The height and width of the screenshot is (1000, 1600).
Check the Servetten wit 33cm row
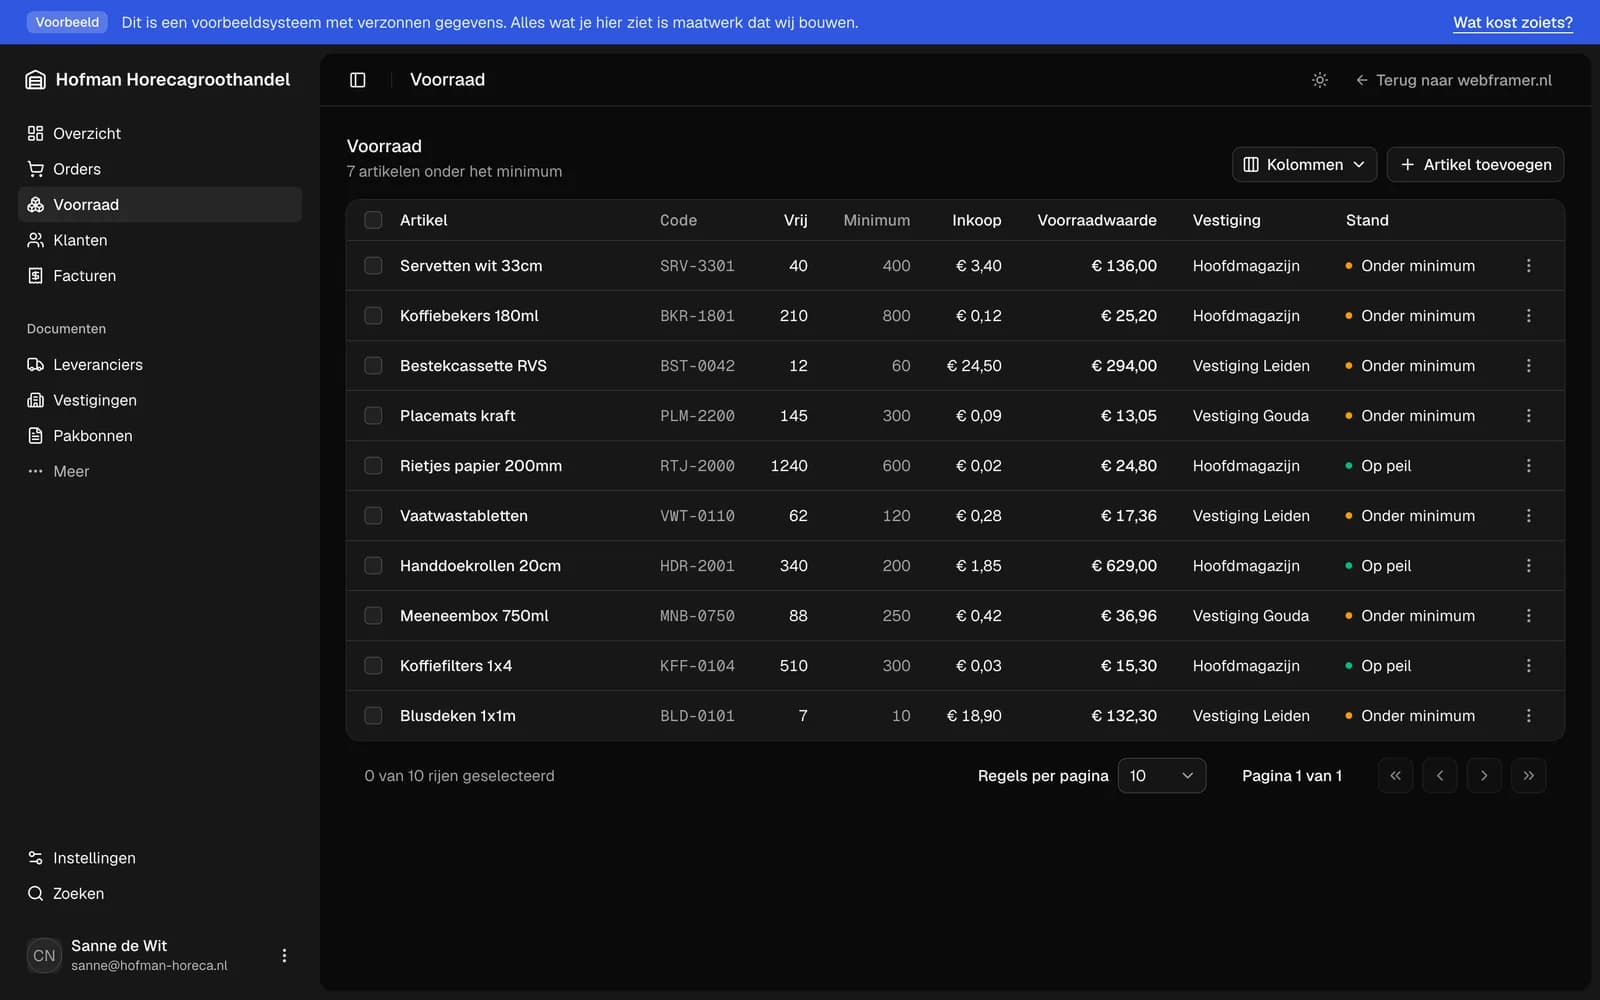[x=373, y=266]
